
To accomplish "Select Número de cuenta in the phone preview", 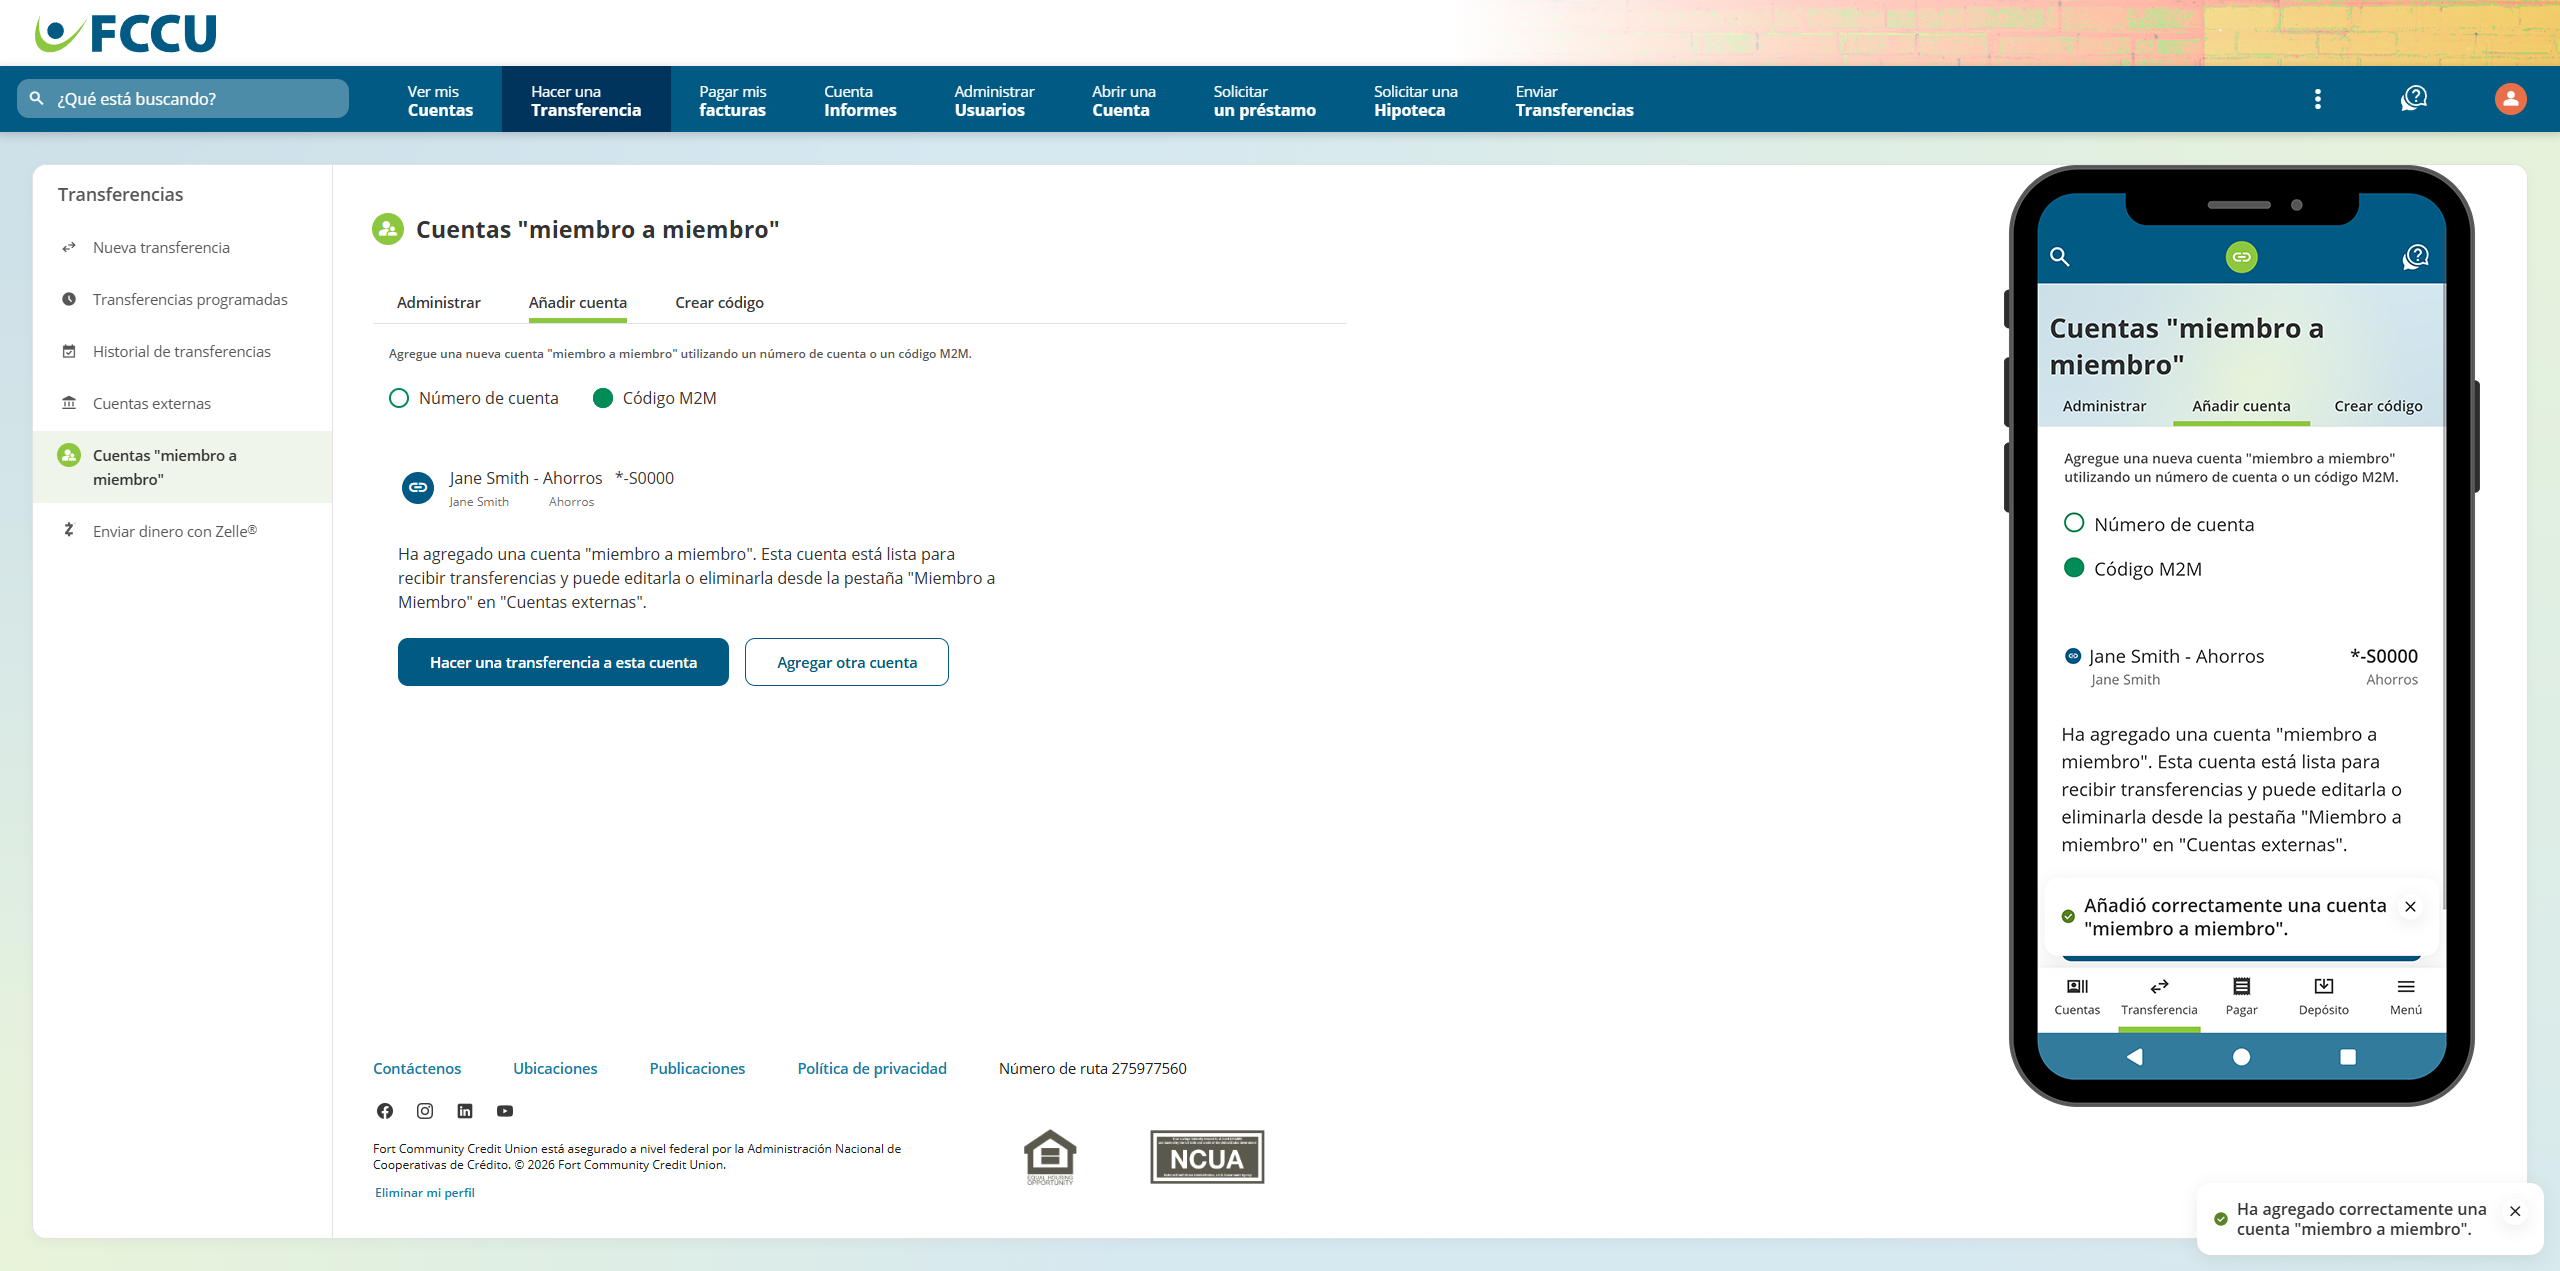I will 2074,523.
